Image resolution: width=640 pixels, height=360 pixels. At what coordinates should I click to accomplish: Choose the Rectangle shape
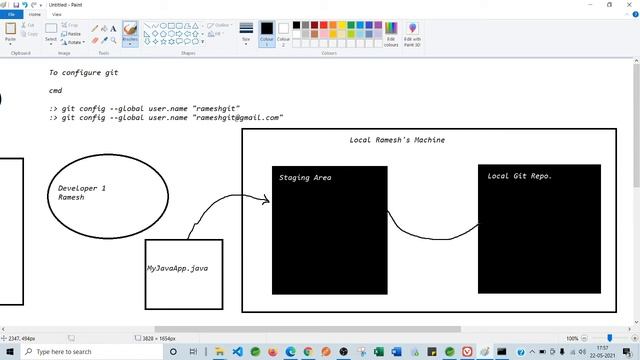(x=171, y=26)
